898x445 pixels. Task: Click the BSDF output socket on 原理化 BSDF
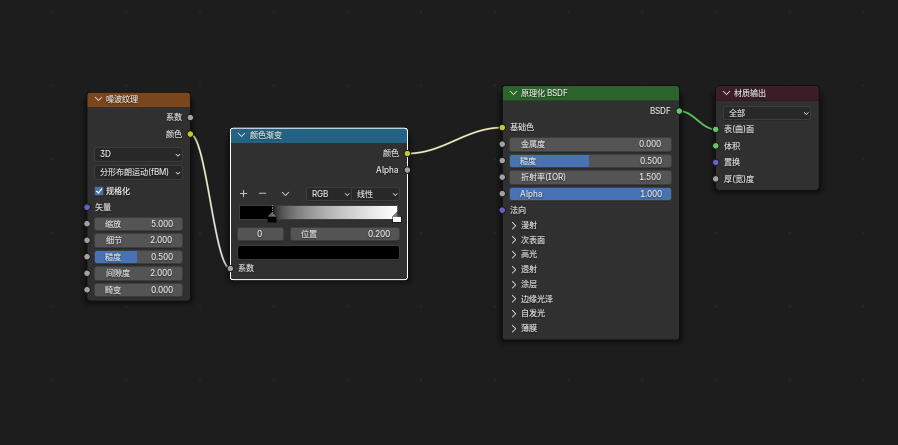click(x=679, y=111)
